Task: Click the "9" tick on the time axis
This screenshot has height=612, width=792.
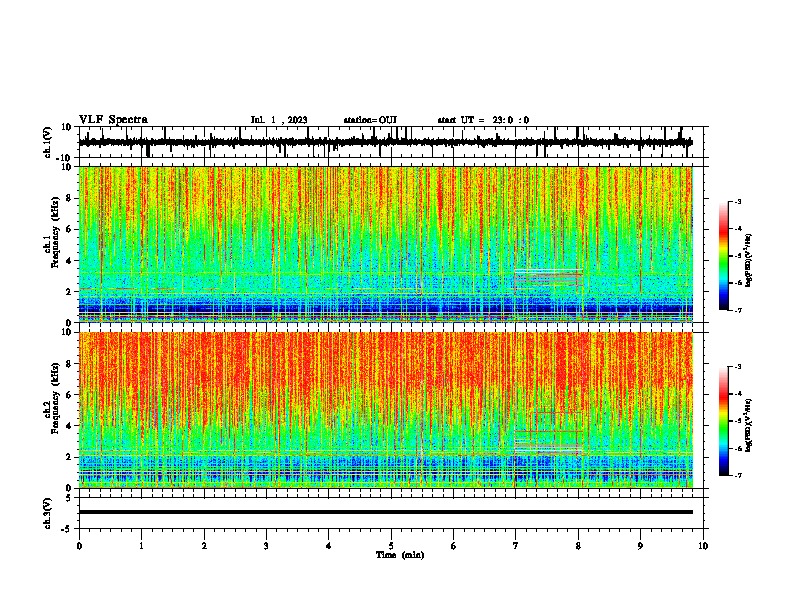Action: [640, 546]
